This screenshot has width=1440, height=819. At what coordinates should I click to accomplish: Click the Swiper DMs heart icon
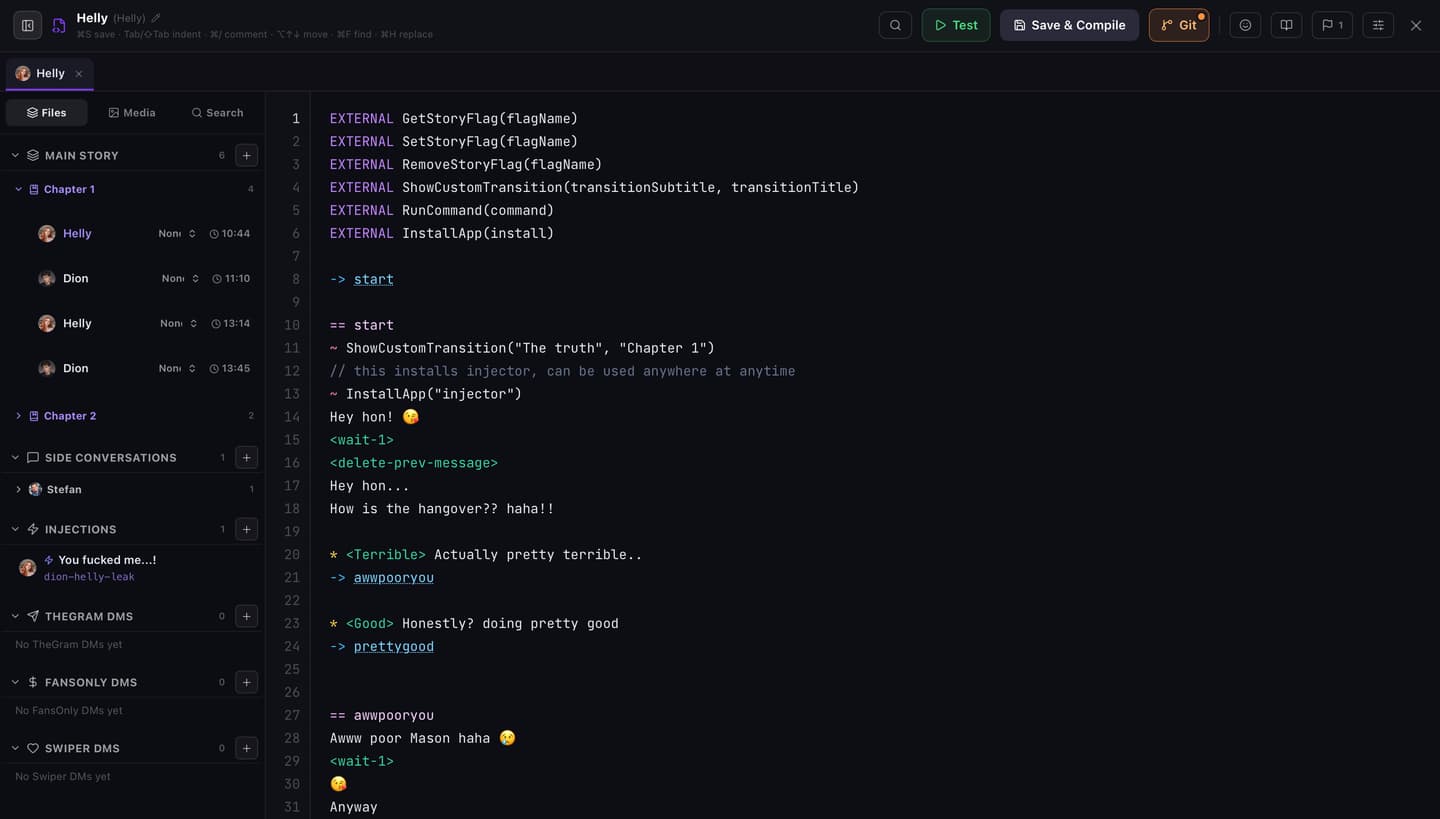point(33,748)
